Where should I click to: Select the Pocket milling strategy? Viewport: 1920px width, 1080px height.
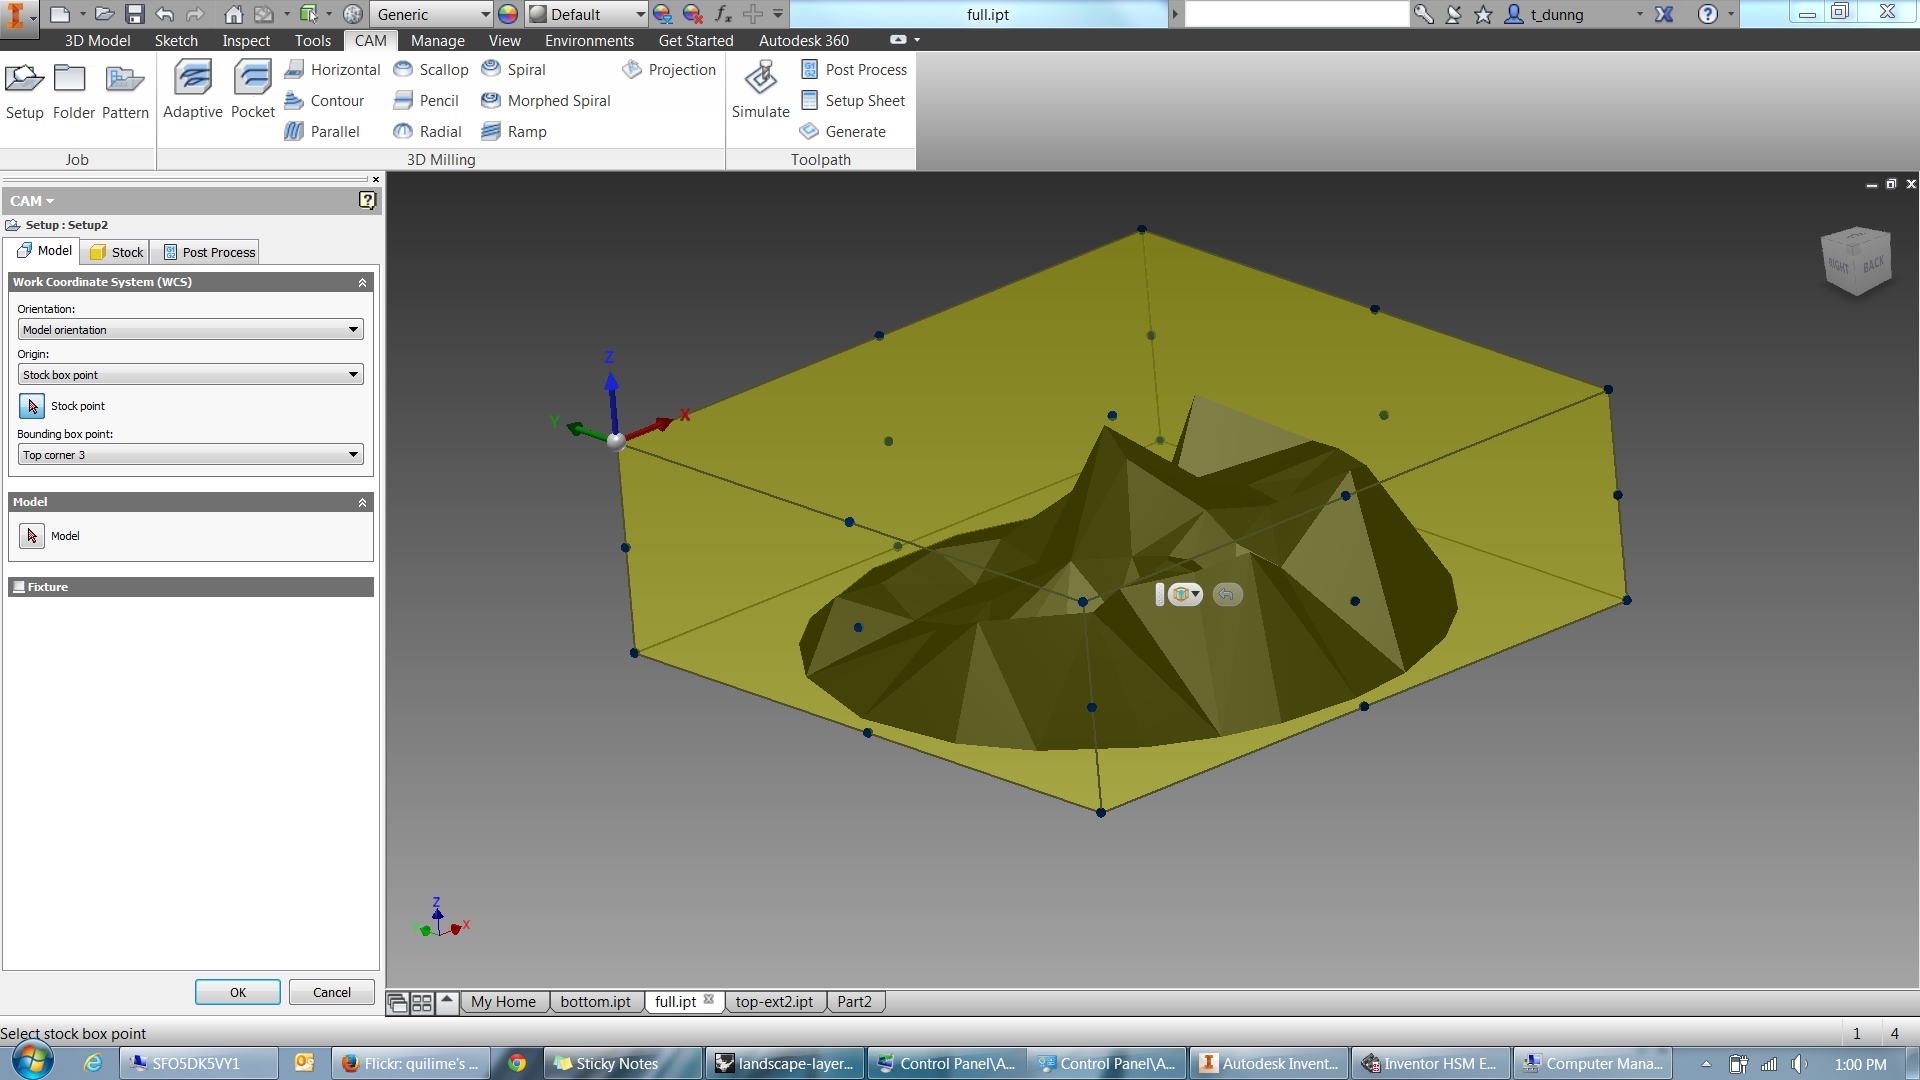click(x=252, y=90)
